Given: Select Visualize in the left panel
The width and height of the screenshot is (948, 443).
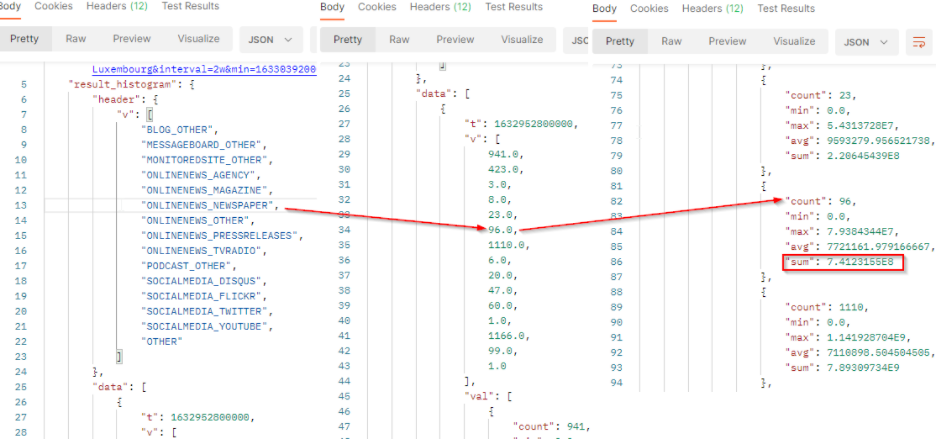Looking at the screenshot, I should 198,39.
